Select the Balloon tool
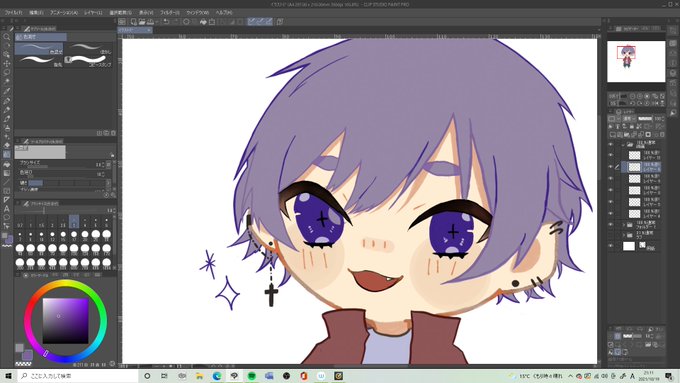Screen dimensions: 680x383 (7, 217)
